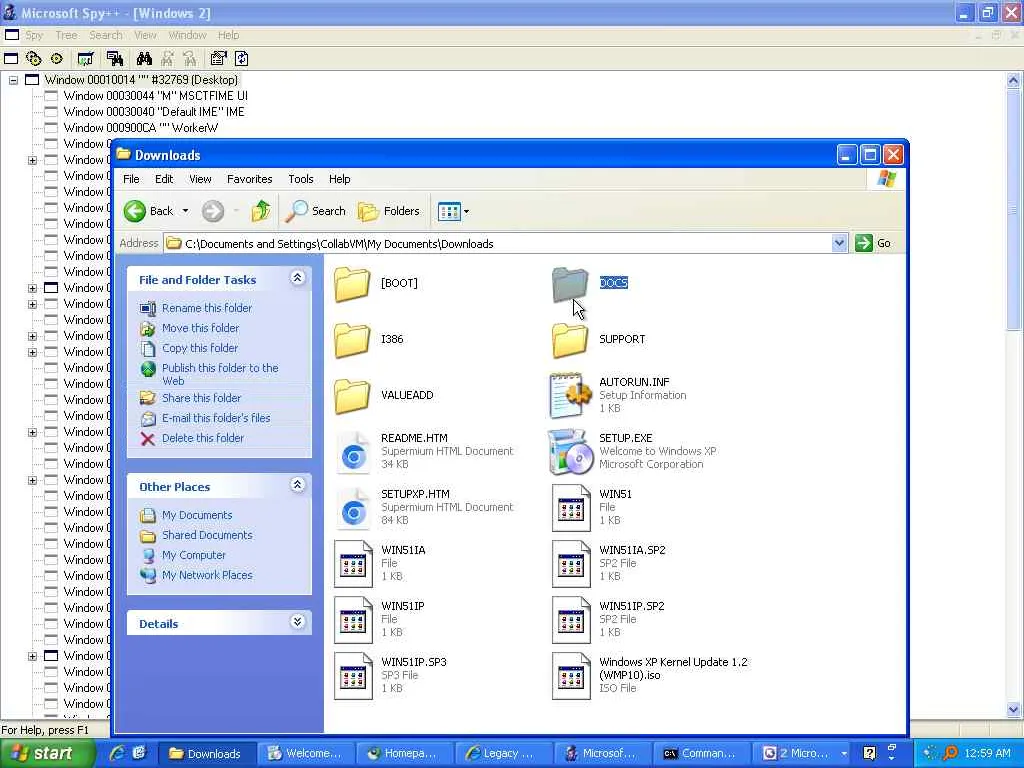Click Spy++ binoculars Find icon
The height and width of the screenshot is (768, 1024).
(x=144, y=59)
